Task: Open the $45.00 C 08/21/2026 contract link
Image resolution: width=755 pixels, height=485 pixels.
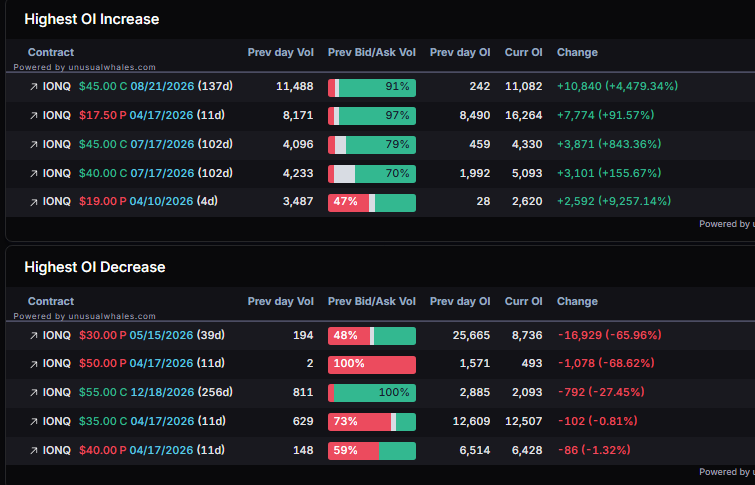Action: 156,86
